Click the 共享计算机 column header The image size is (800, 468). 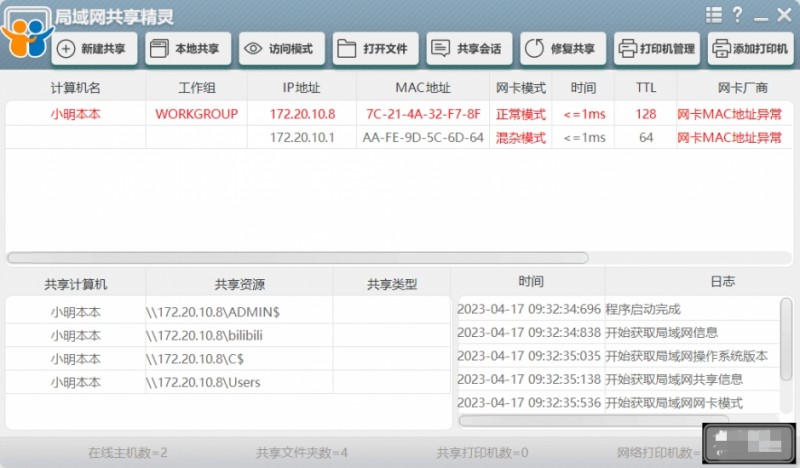point(76,284)
